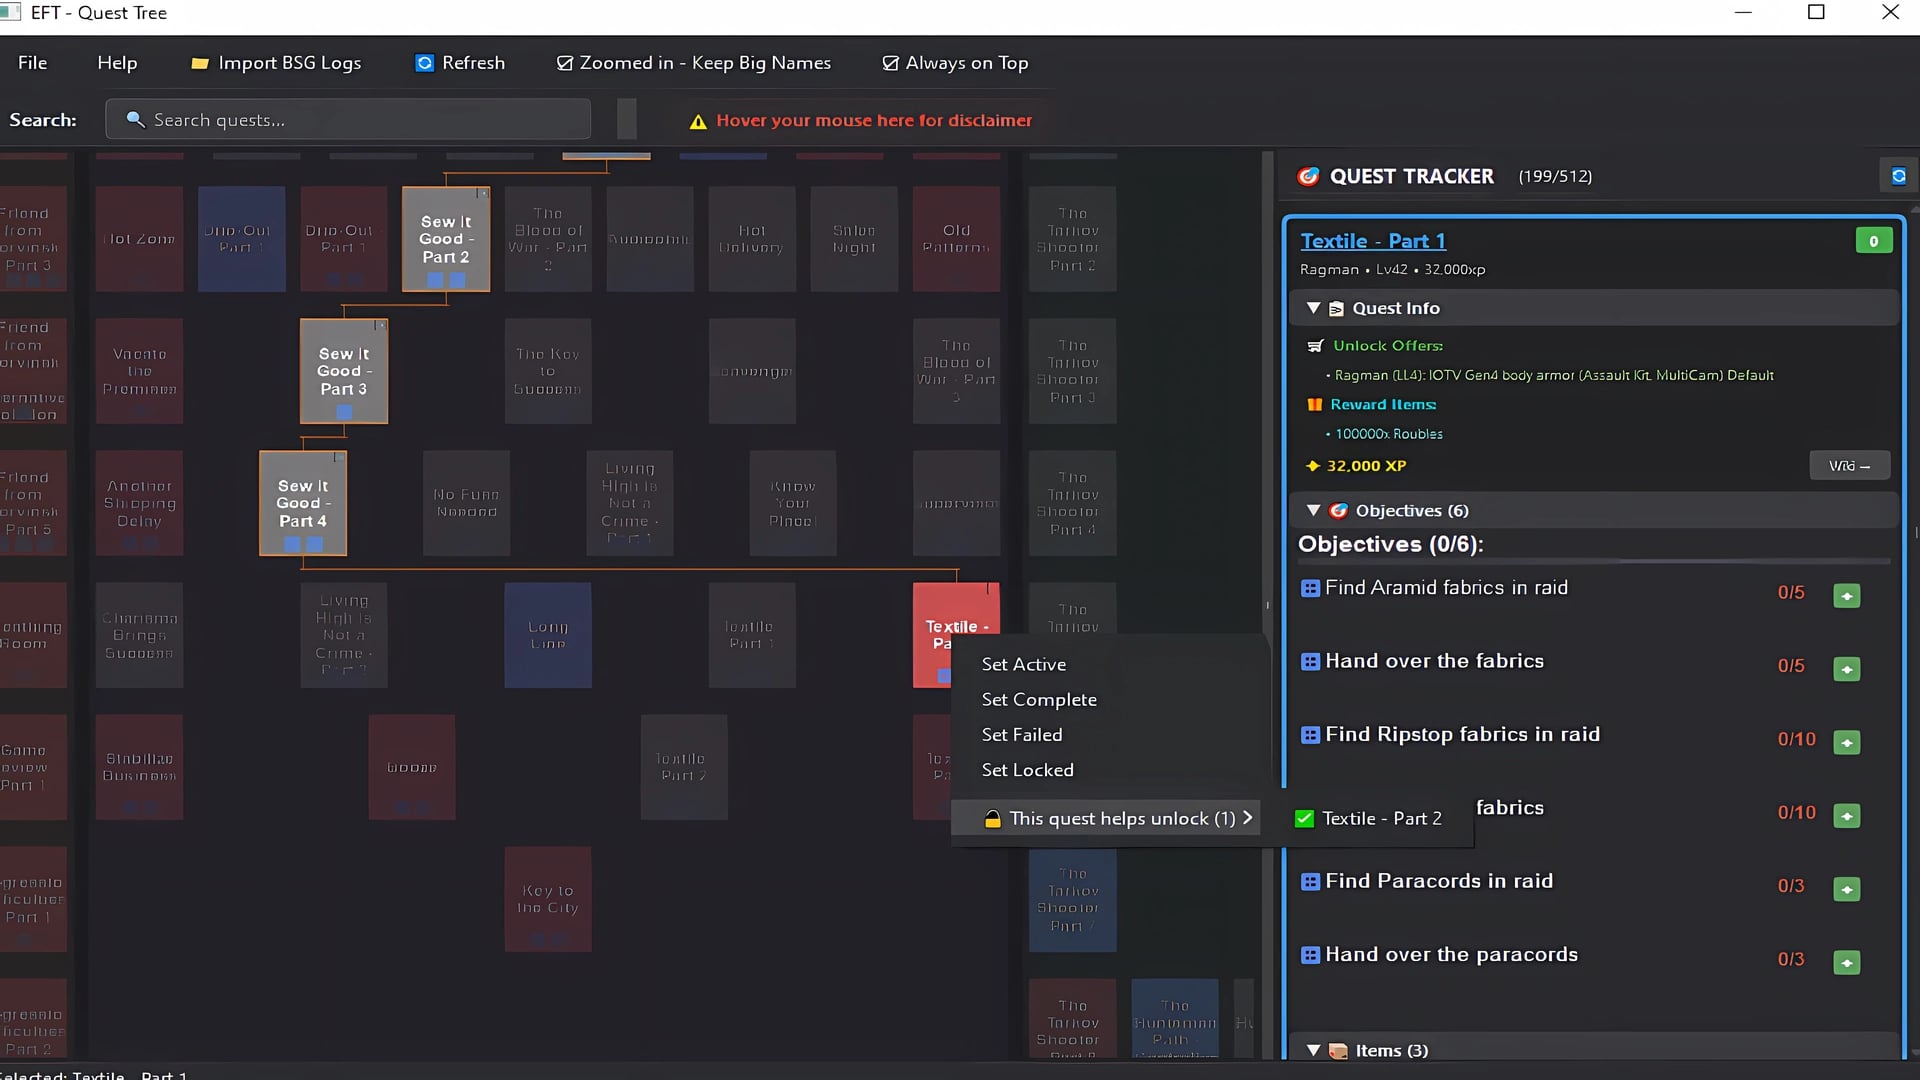Click the blue icon beside Find Ripstop fabrics
The image size is (1920, 1080).
coord(1310,735)
